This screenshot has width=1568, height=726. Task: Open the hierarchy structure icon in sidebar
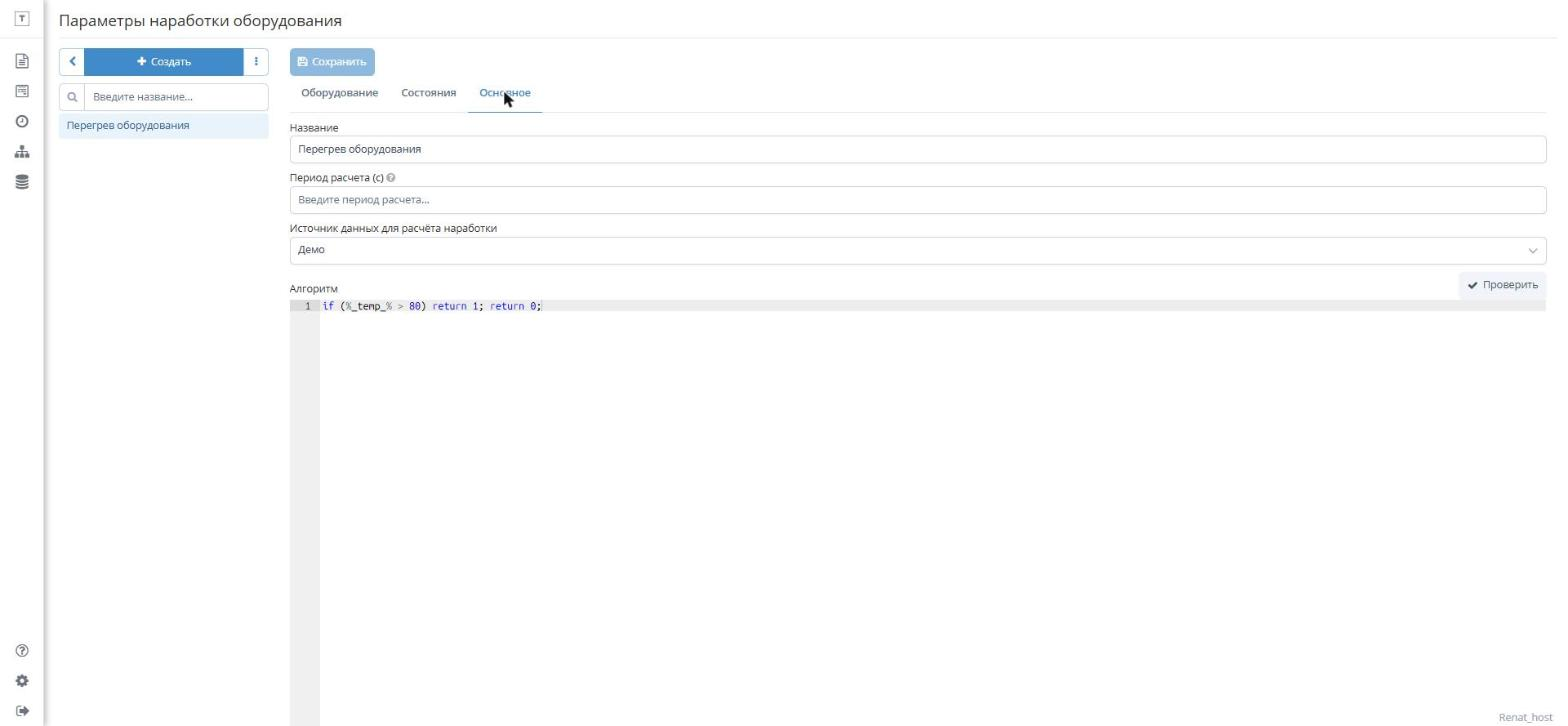point(22,152)
